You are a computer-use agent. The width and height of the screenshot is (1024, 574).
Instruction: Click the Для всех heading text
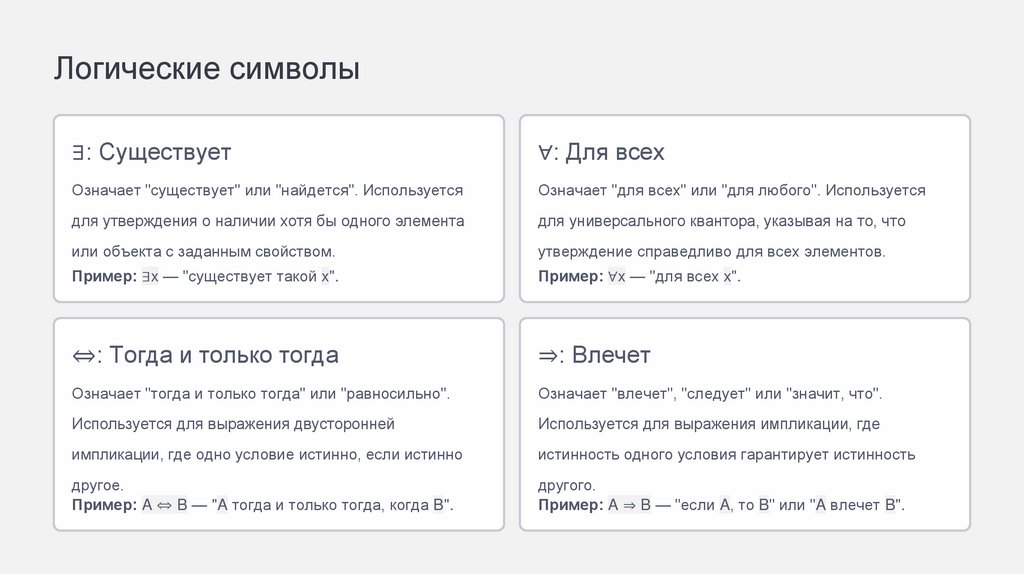(615, 153)
